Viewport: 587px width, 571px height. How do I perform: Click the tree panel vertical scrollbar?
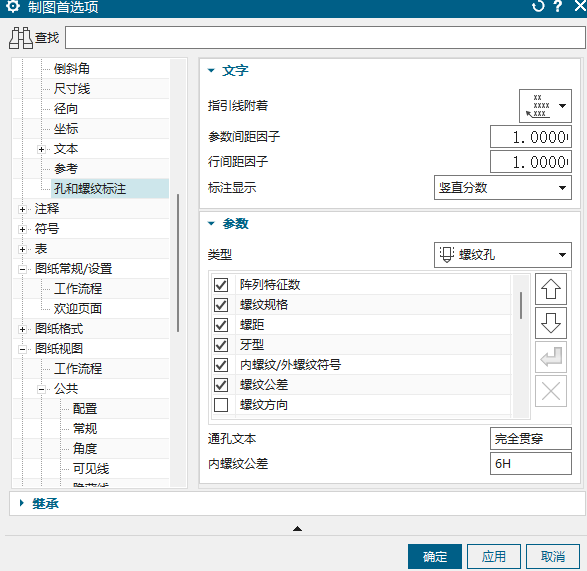178,263
